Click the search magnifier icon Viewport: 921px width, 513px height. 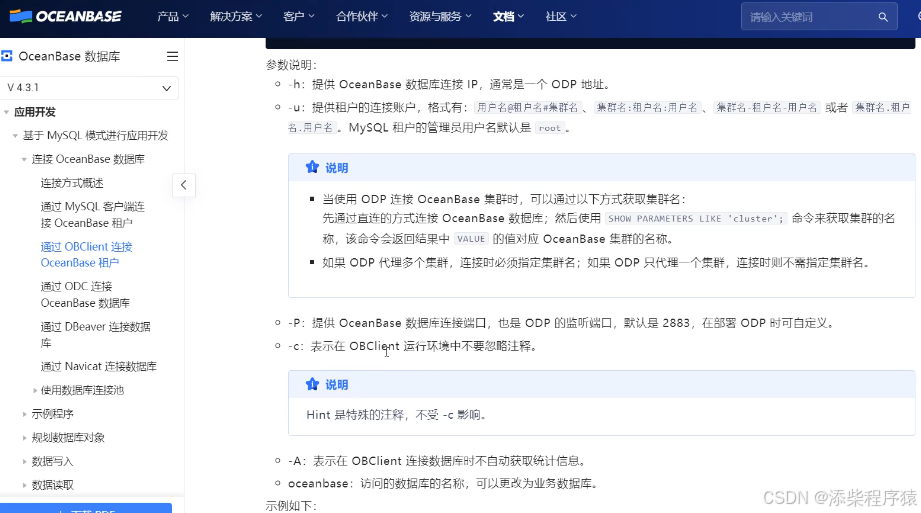point(883,17)
